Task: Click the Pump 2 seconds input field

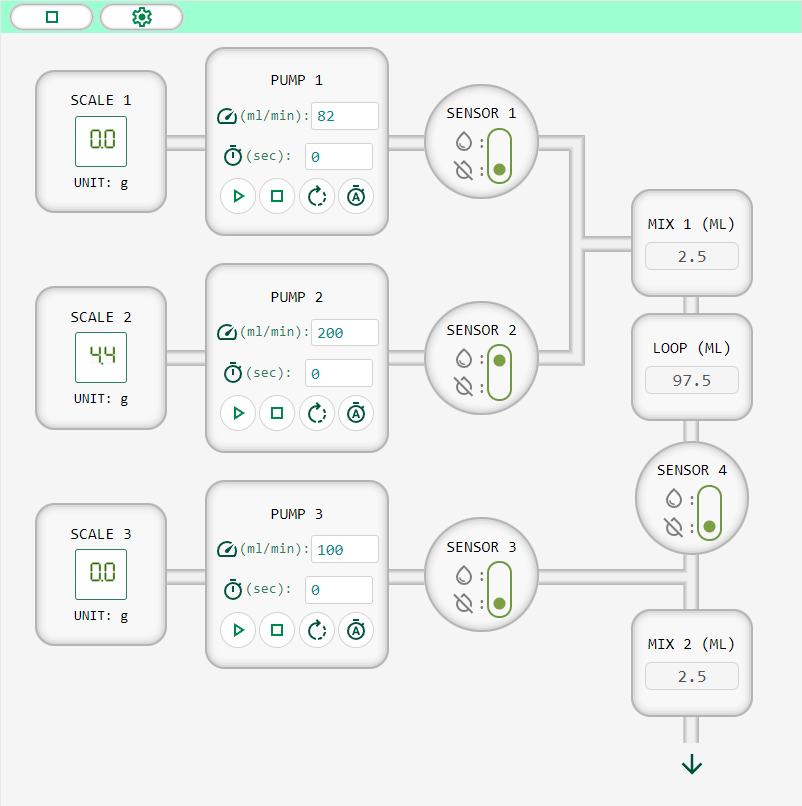Action: click(x=339, y=373)
